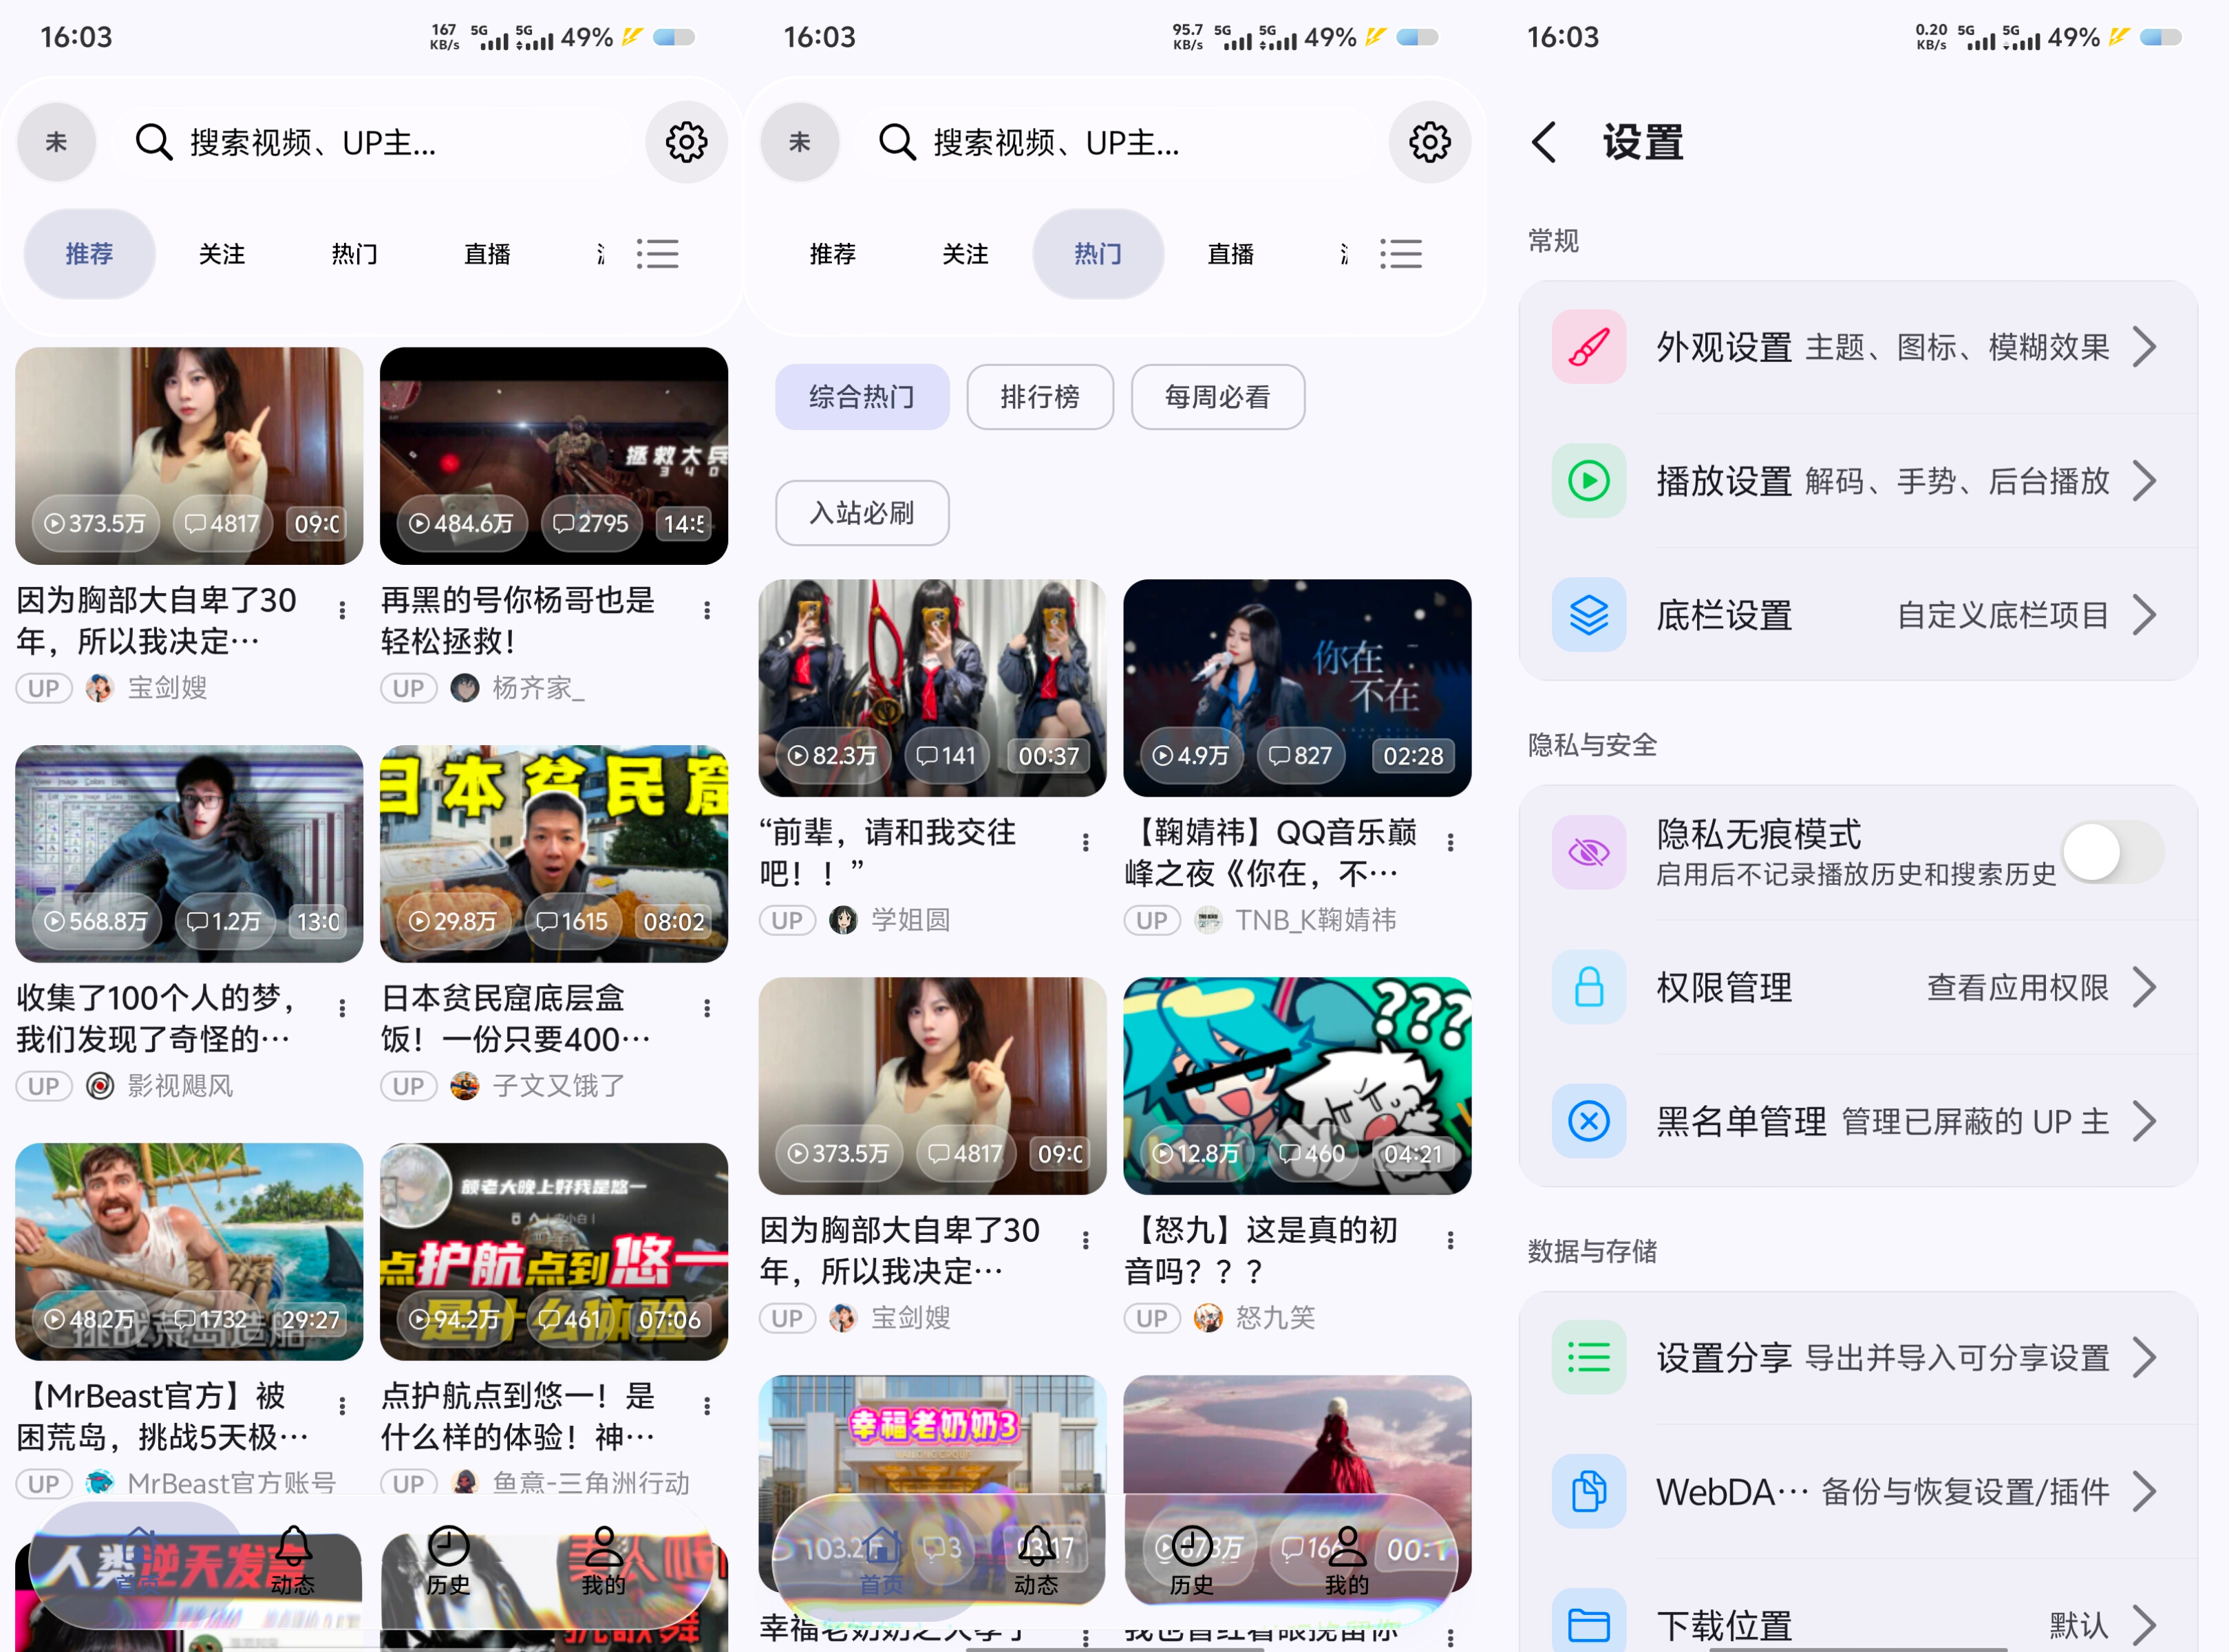Viewport: 2229px width, 1652px height.
Task: Tap the lock icon for 权限管理
Action: tap(1588, 987)
